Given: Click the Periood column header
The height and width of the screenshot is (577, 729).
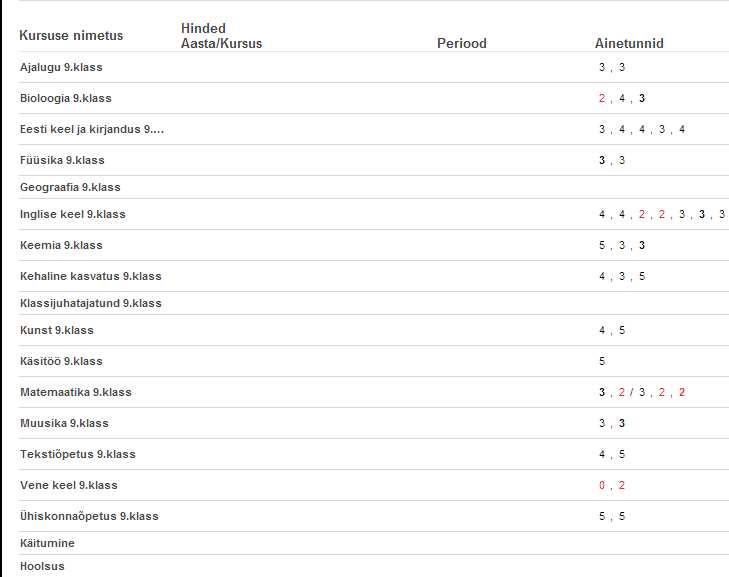Looking at the screenshot, I should [462, 44].
